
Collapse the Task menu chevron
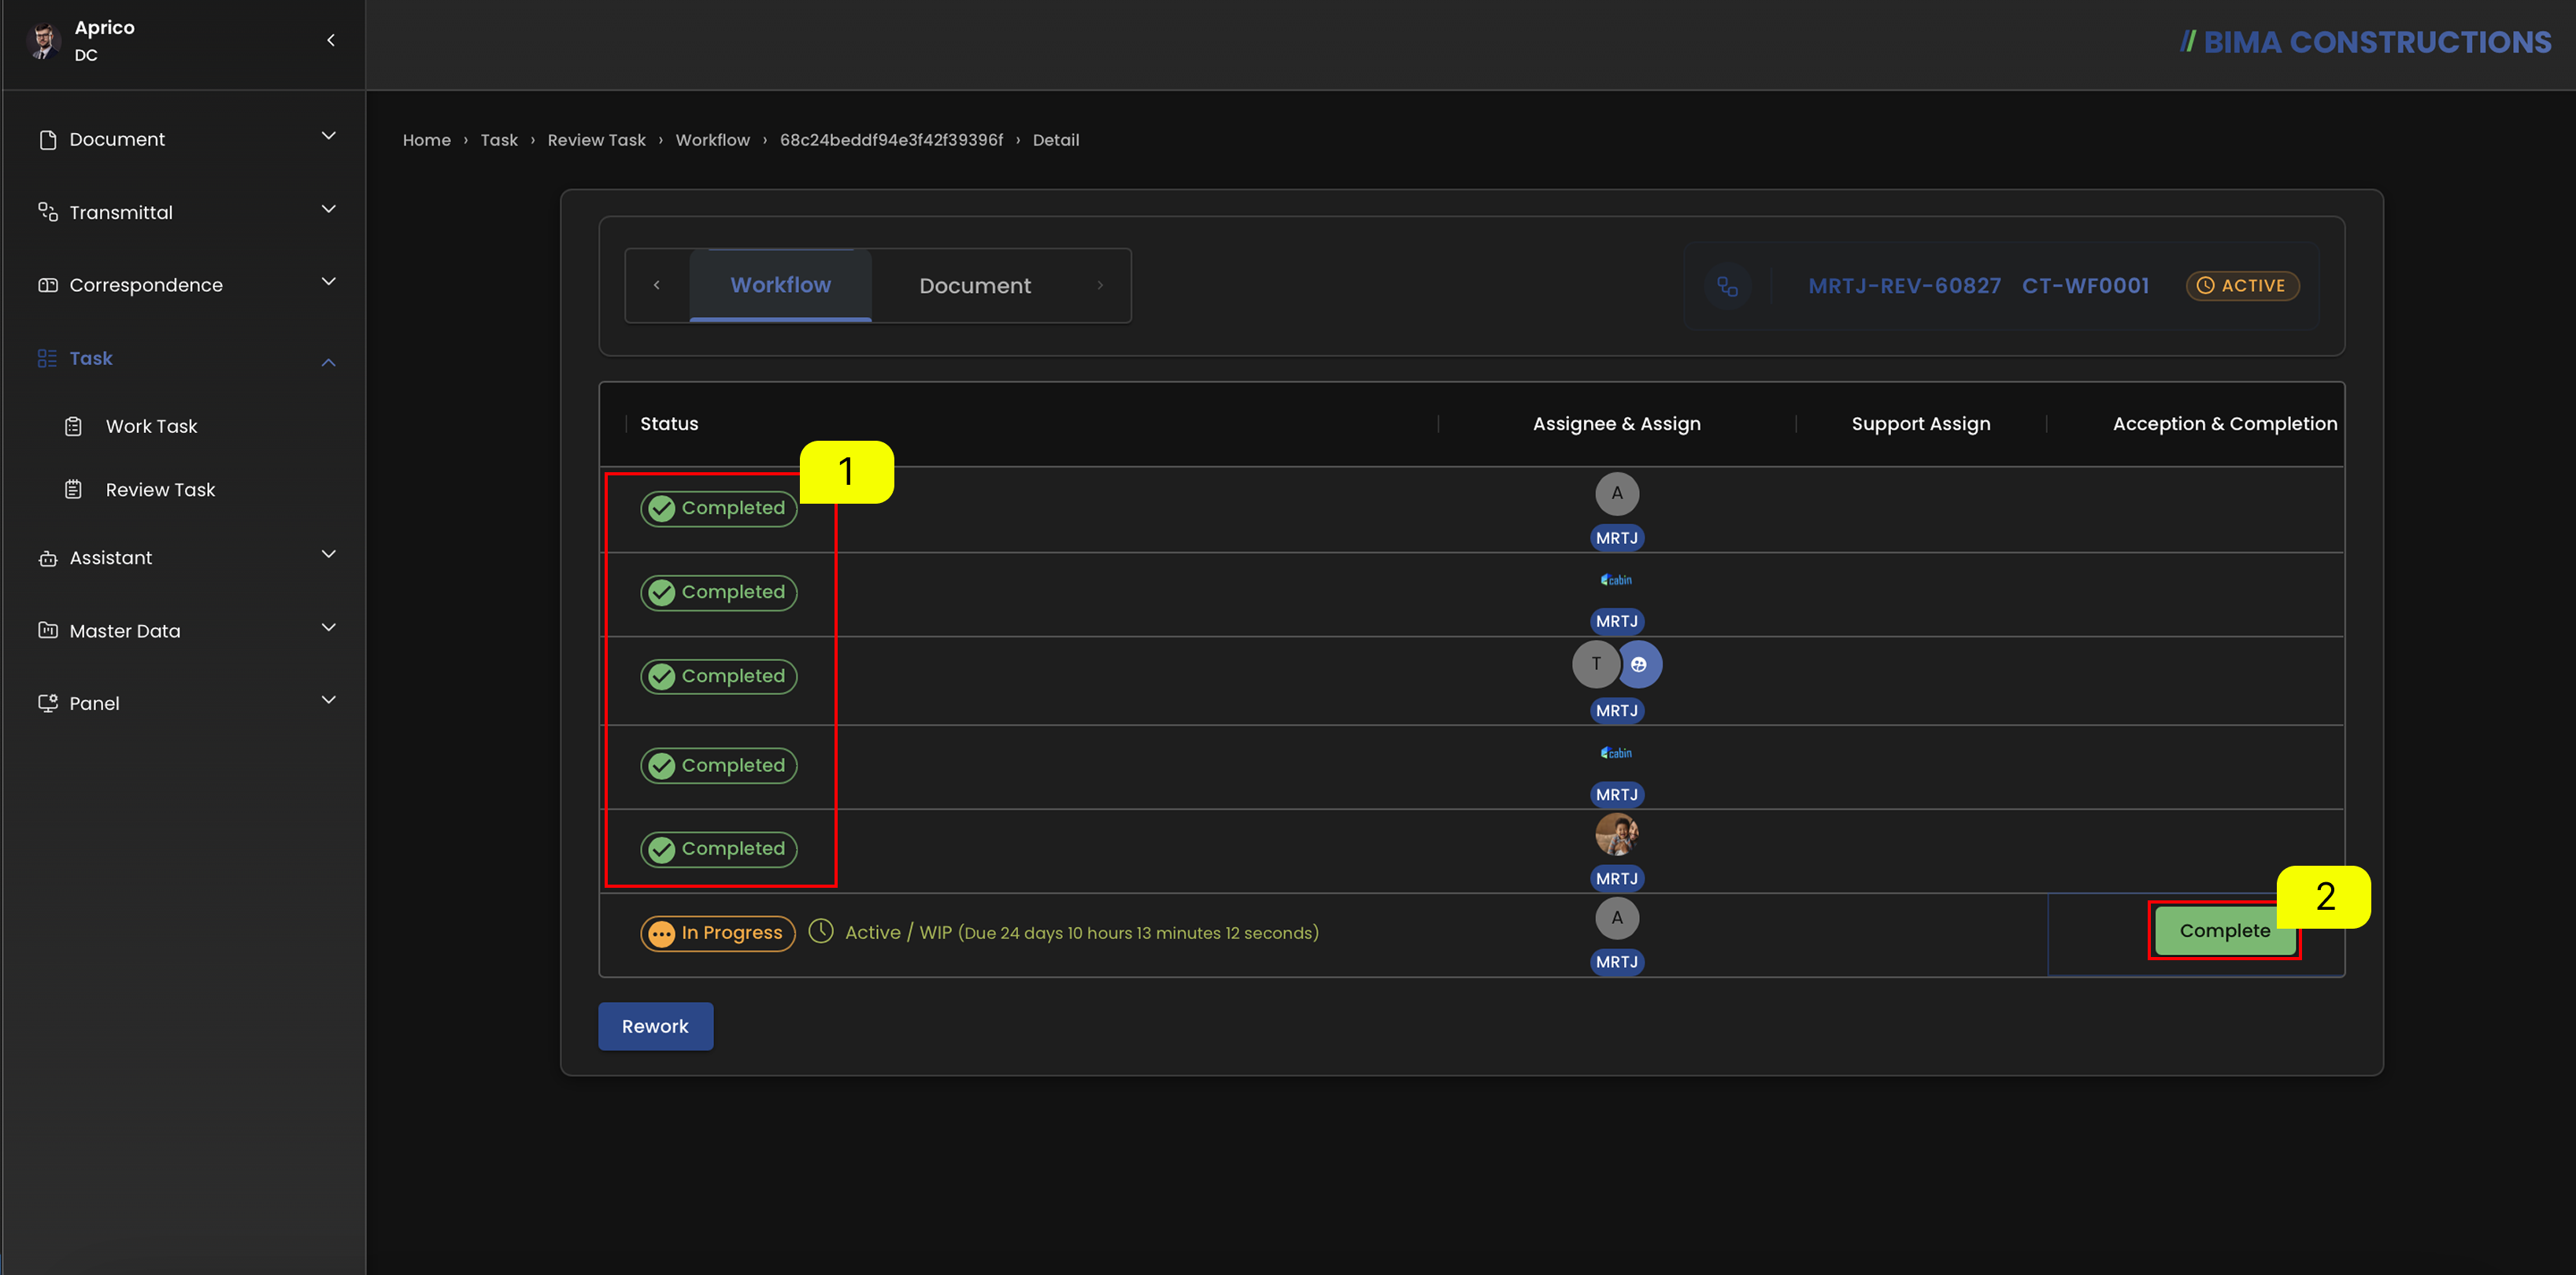328,361
